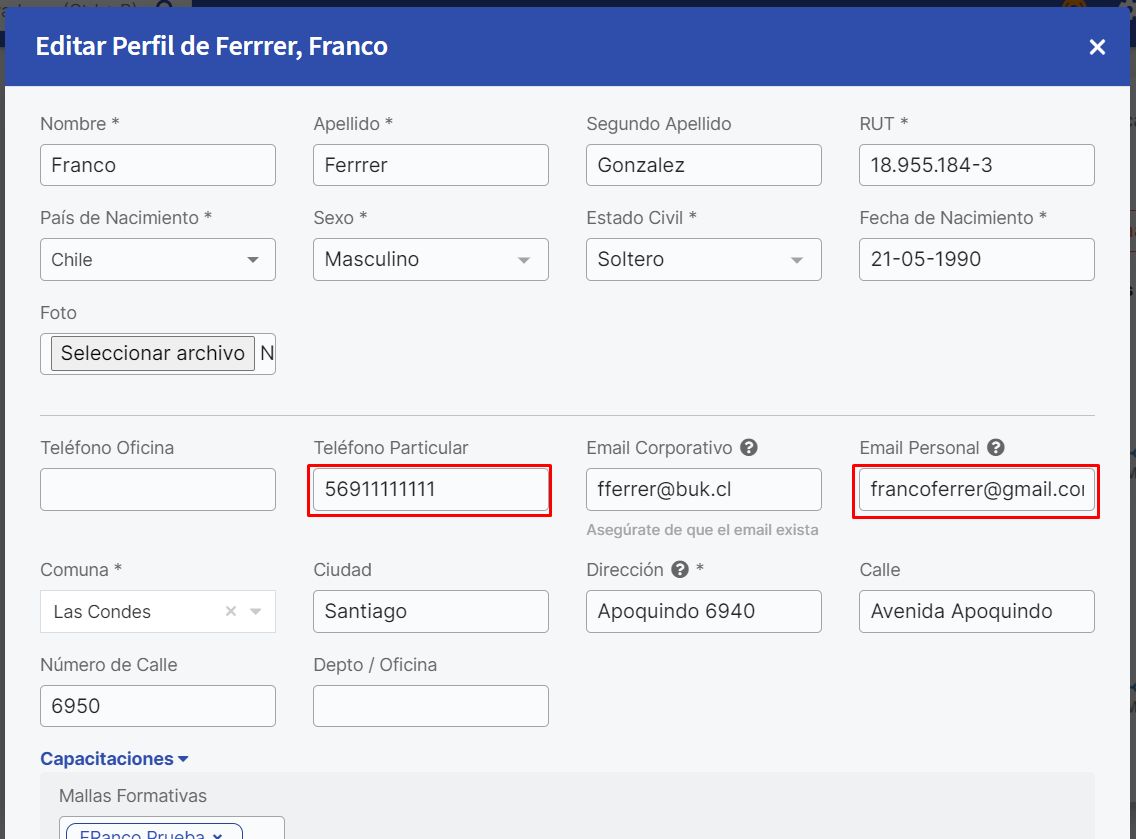Click the empty Depto / Oficina field
This screenshot has height=839, width=1136.
click(x=431, y=706)
